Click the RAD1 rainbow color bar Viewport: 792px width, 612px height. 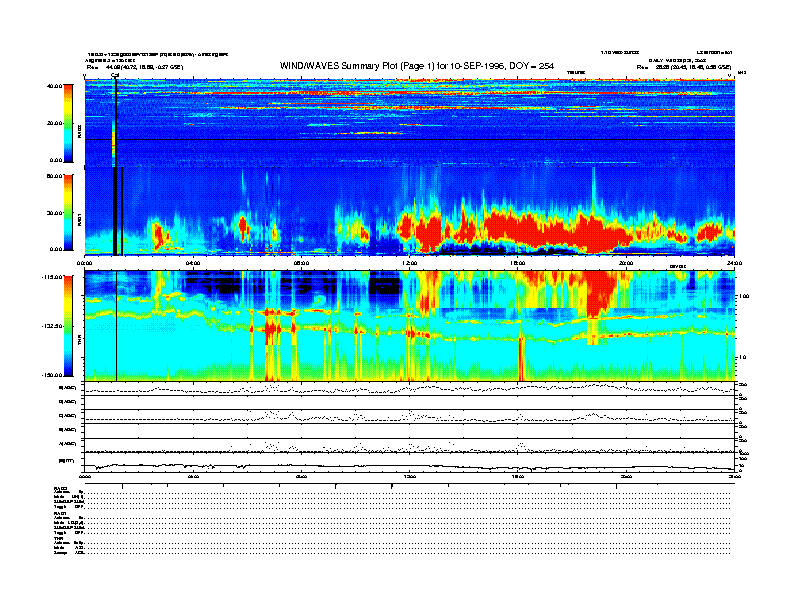(x=68, y=212)
